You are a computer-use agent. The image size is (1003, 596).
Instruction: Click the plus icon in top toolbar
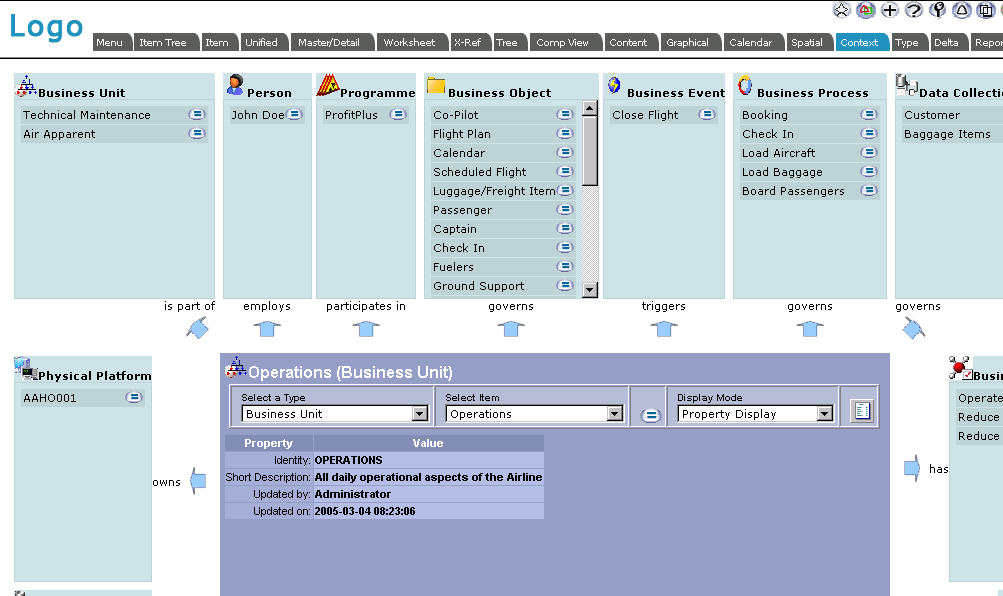pyautogui.click(x=889, y=10)
